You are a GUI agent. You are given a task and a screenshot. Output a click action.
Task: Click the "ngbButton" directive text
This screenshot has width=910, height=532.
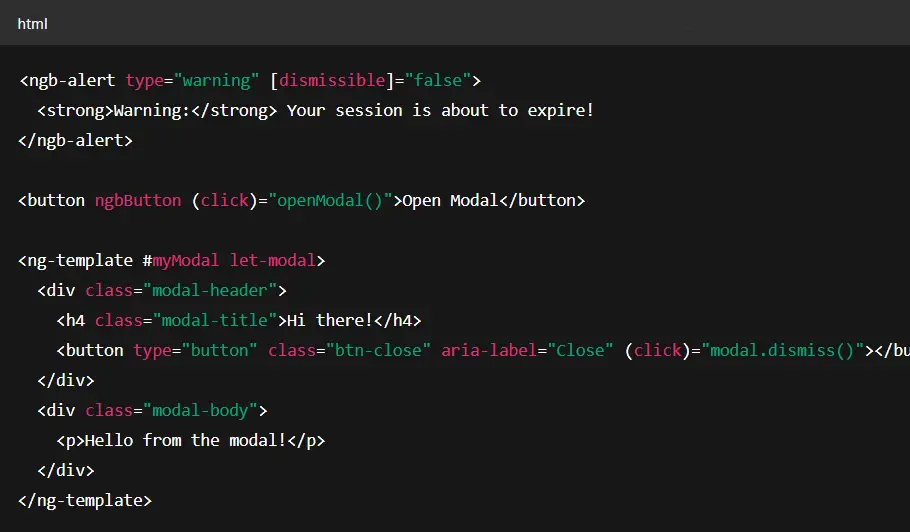pyautogui.click(x=138, y=200)
